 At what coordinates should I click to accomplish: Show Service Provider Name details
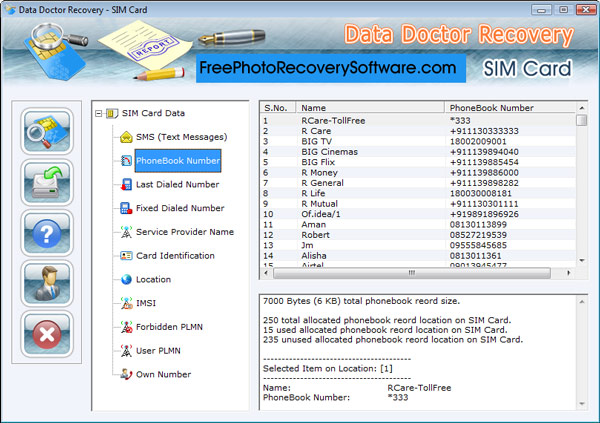pyautogui.click(x=185, y=232)
